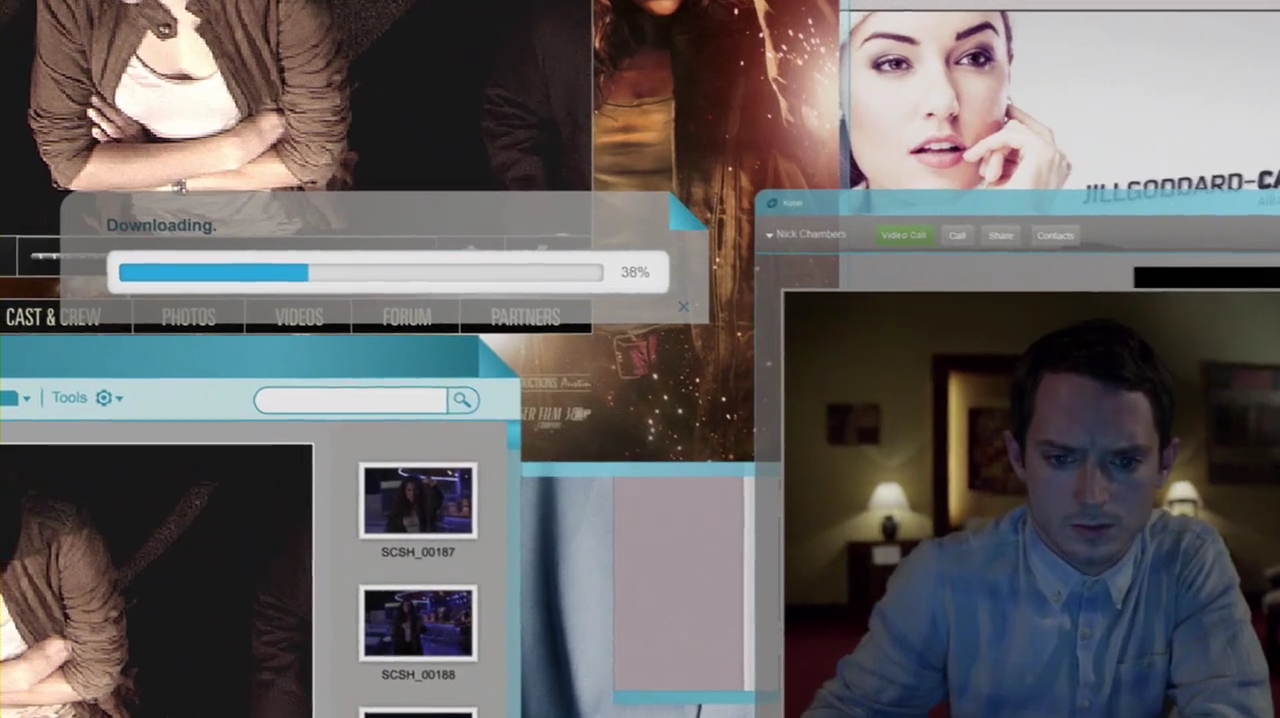1280x718 pixels.
Task: Close the Downloading dialog with the X
Action: (x=684, y=306)
